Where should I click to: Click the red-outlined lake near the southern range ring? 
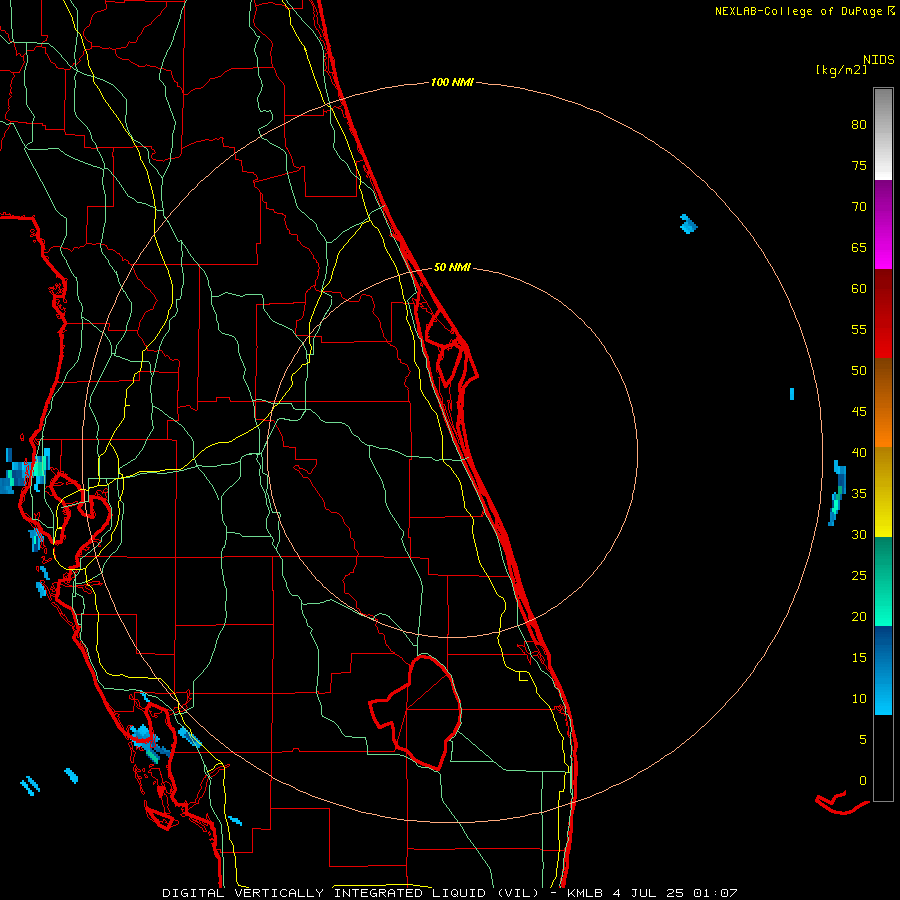click(x=418, y=711)
